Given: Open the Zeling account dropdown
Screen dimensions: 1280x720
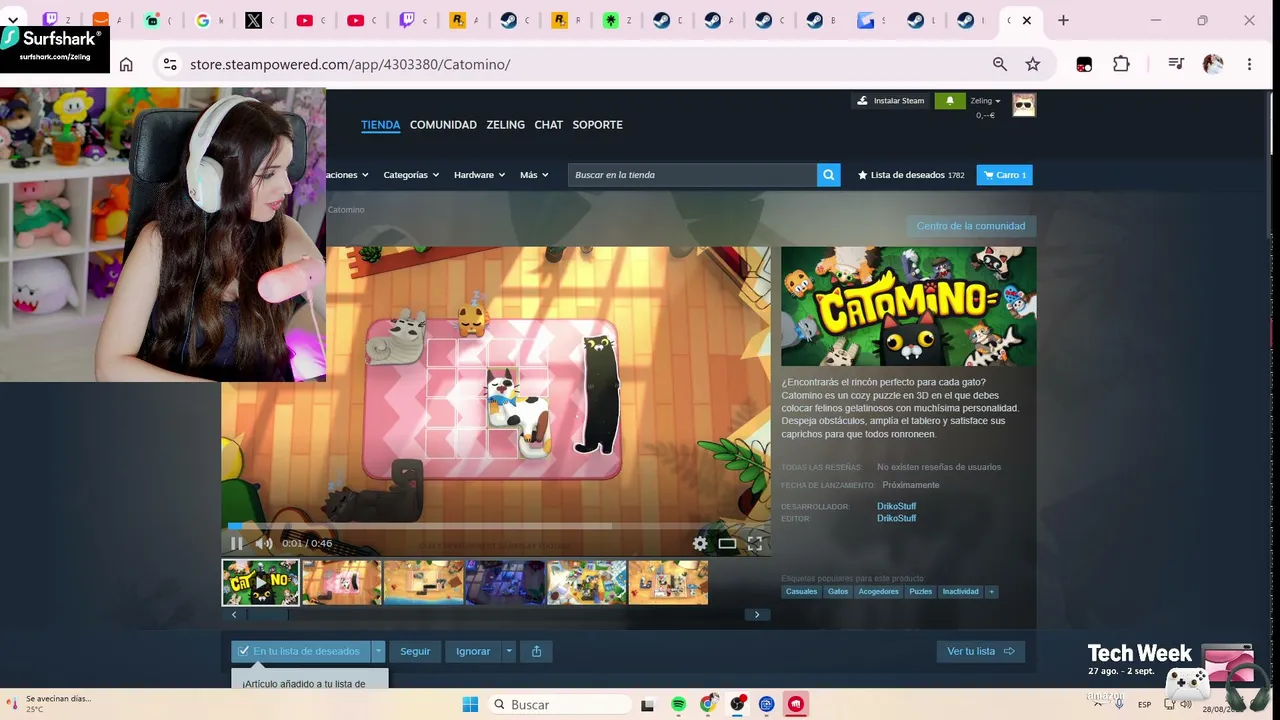Looking at the screenshot, I should click(x=985, y=101).
